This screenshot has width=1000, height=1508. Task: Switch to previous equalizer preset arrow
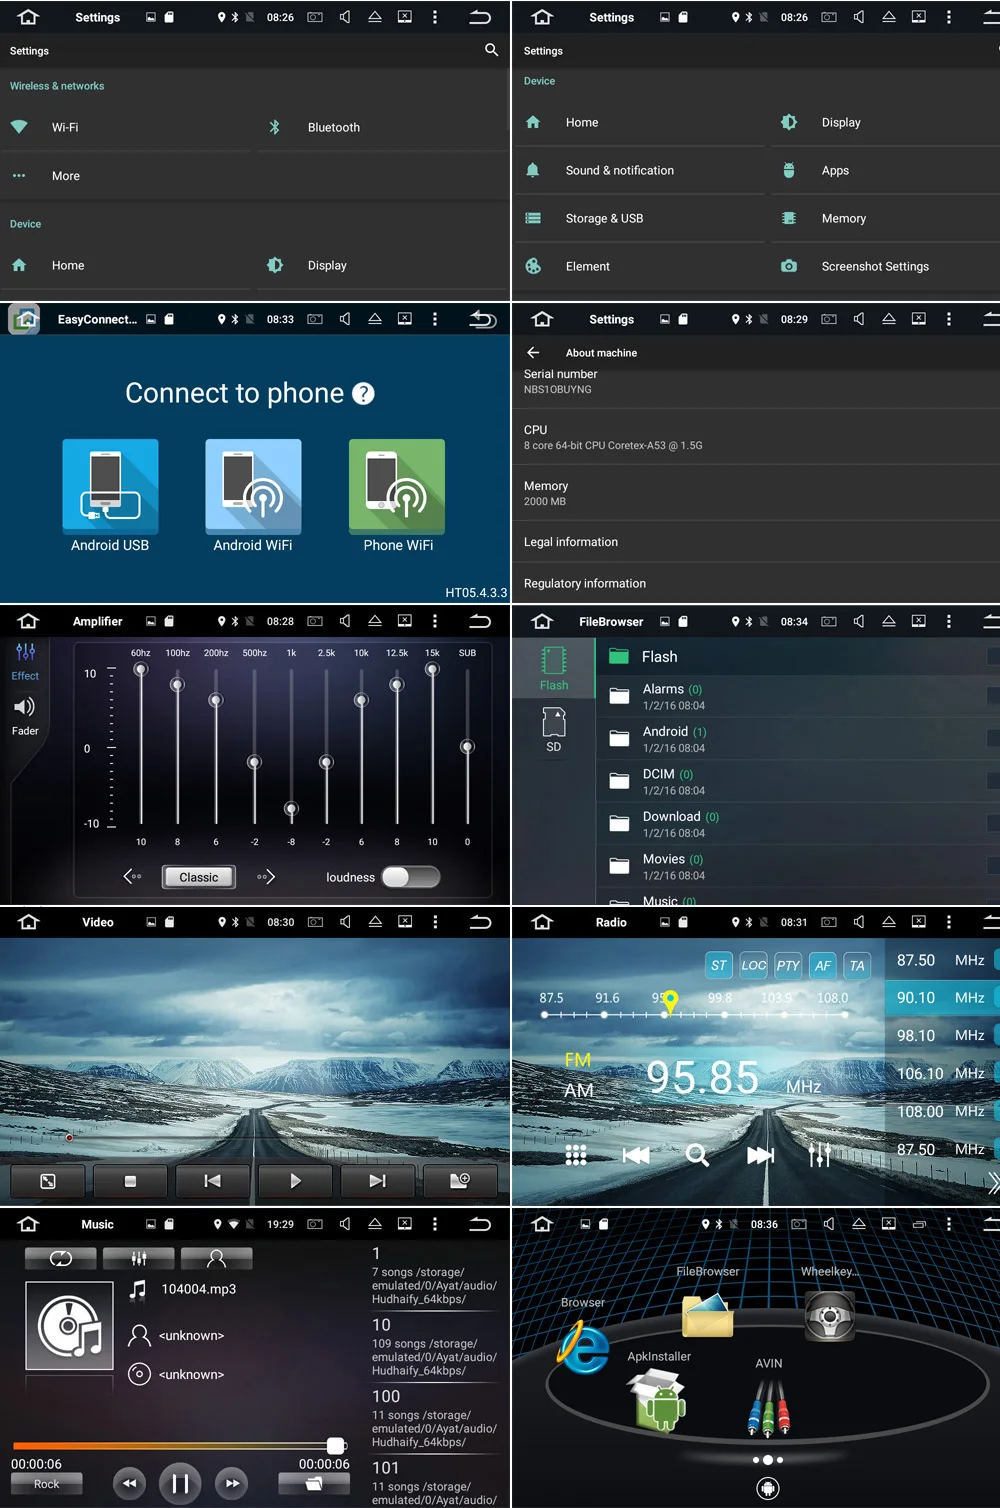132,877
